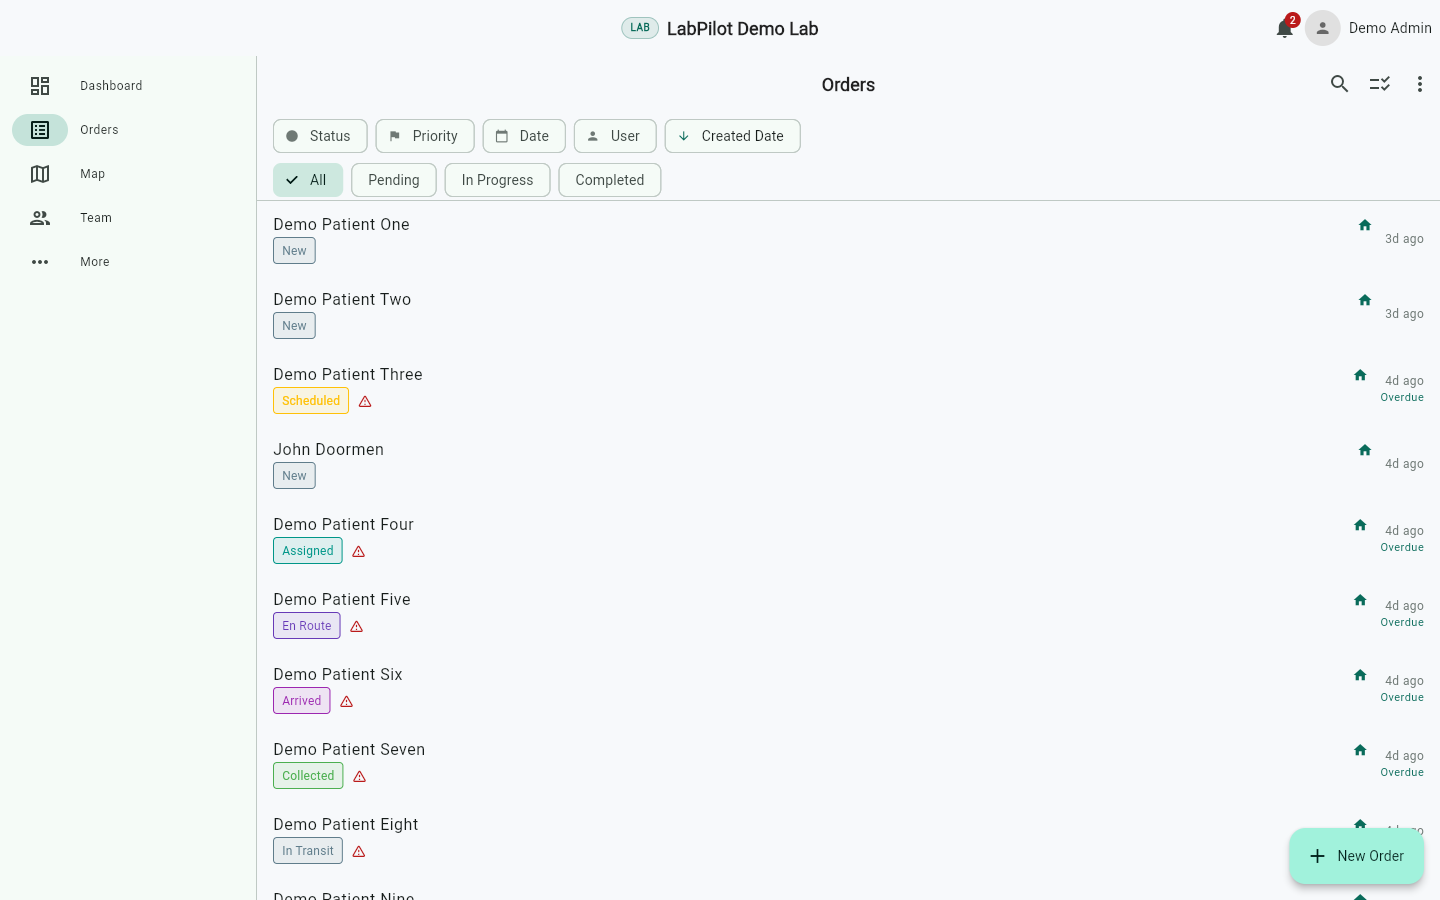Click the home icon for Demo Patient Seven
Viewport: 1440px width, 900px height.
click(1360, 750)
